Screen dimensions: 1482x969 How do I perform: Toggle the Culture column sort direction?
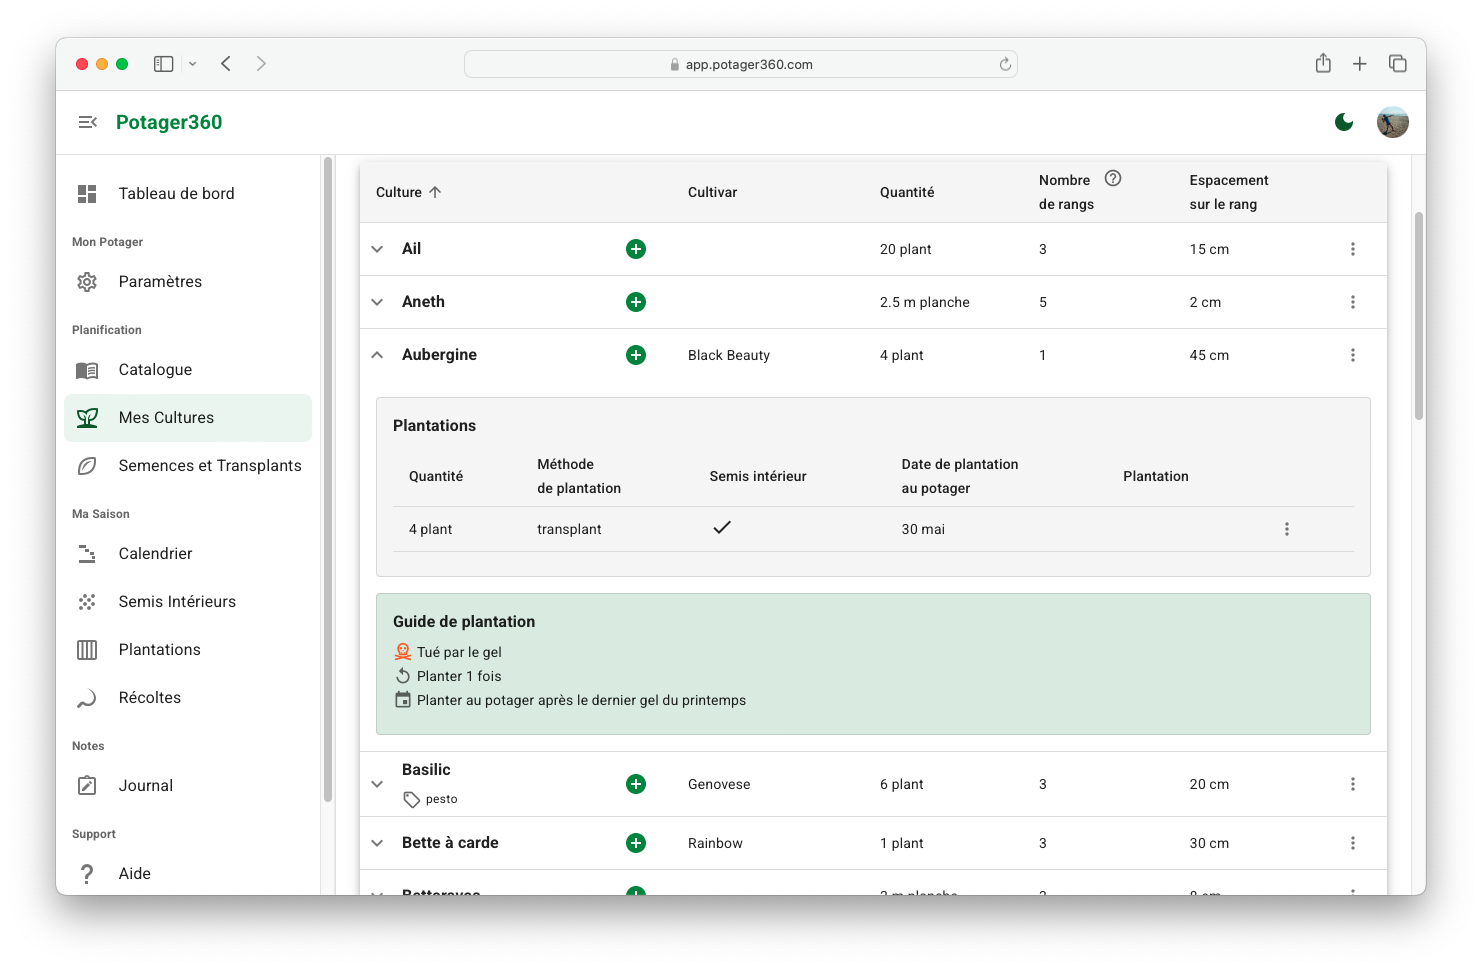(435, 192)
